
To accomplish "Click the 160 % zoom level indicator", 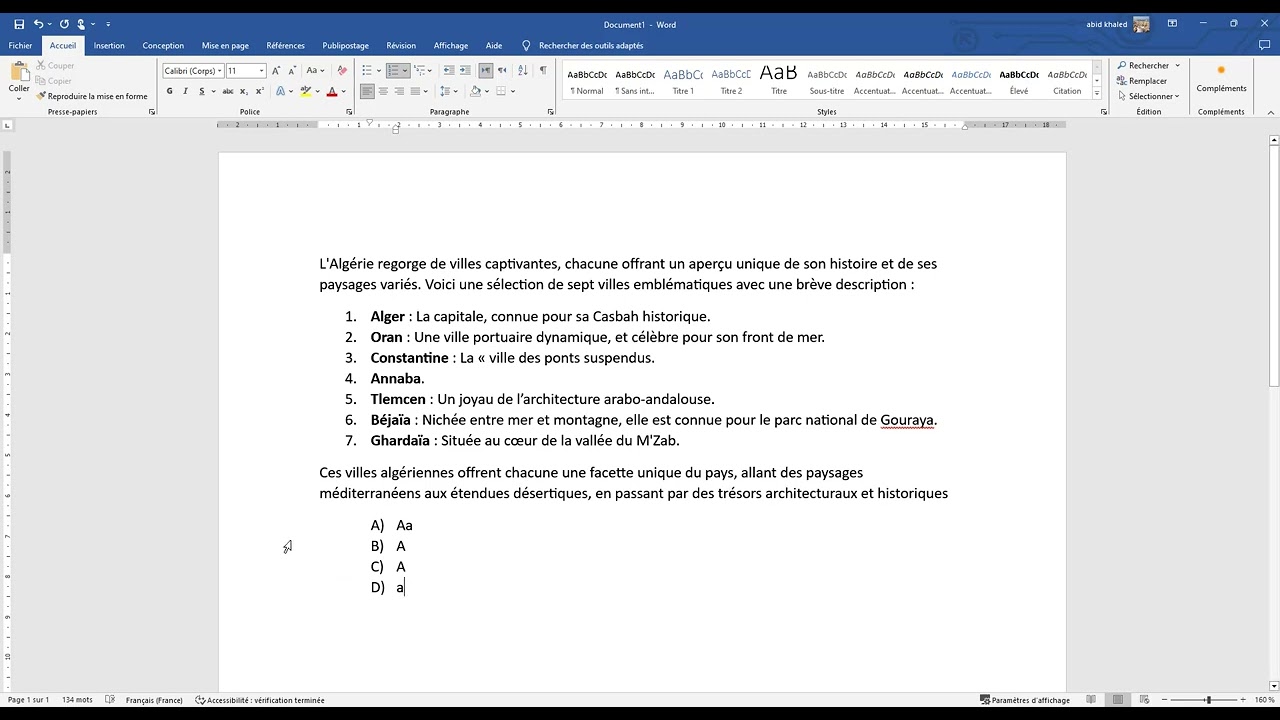I will [x=1264, y=700].
